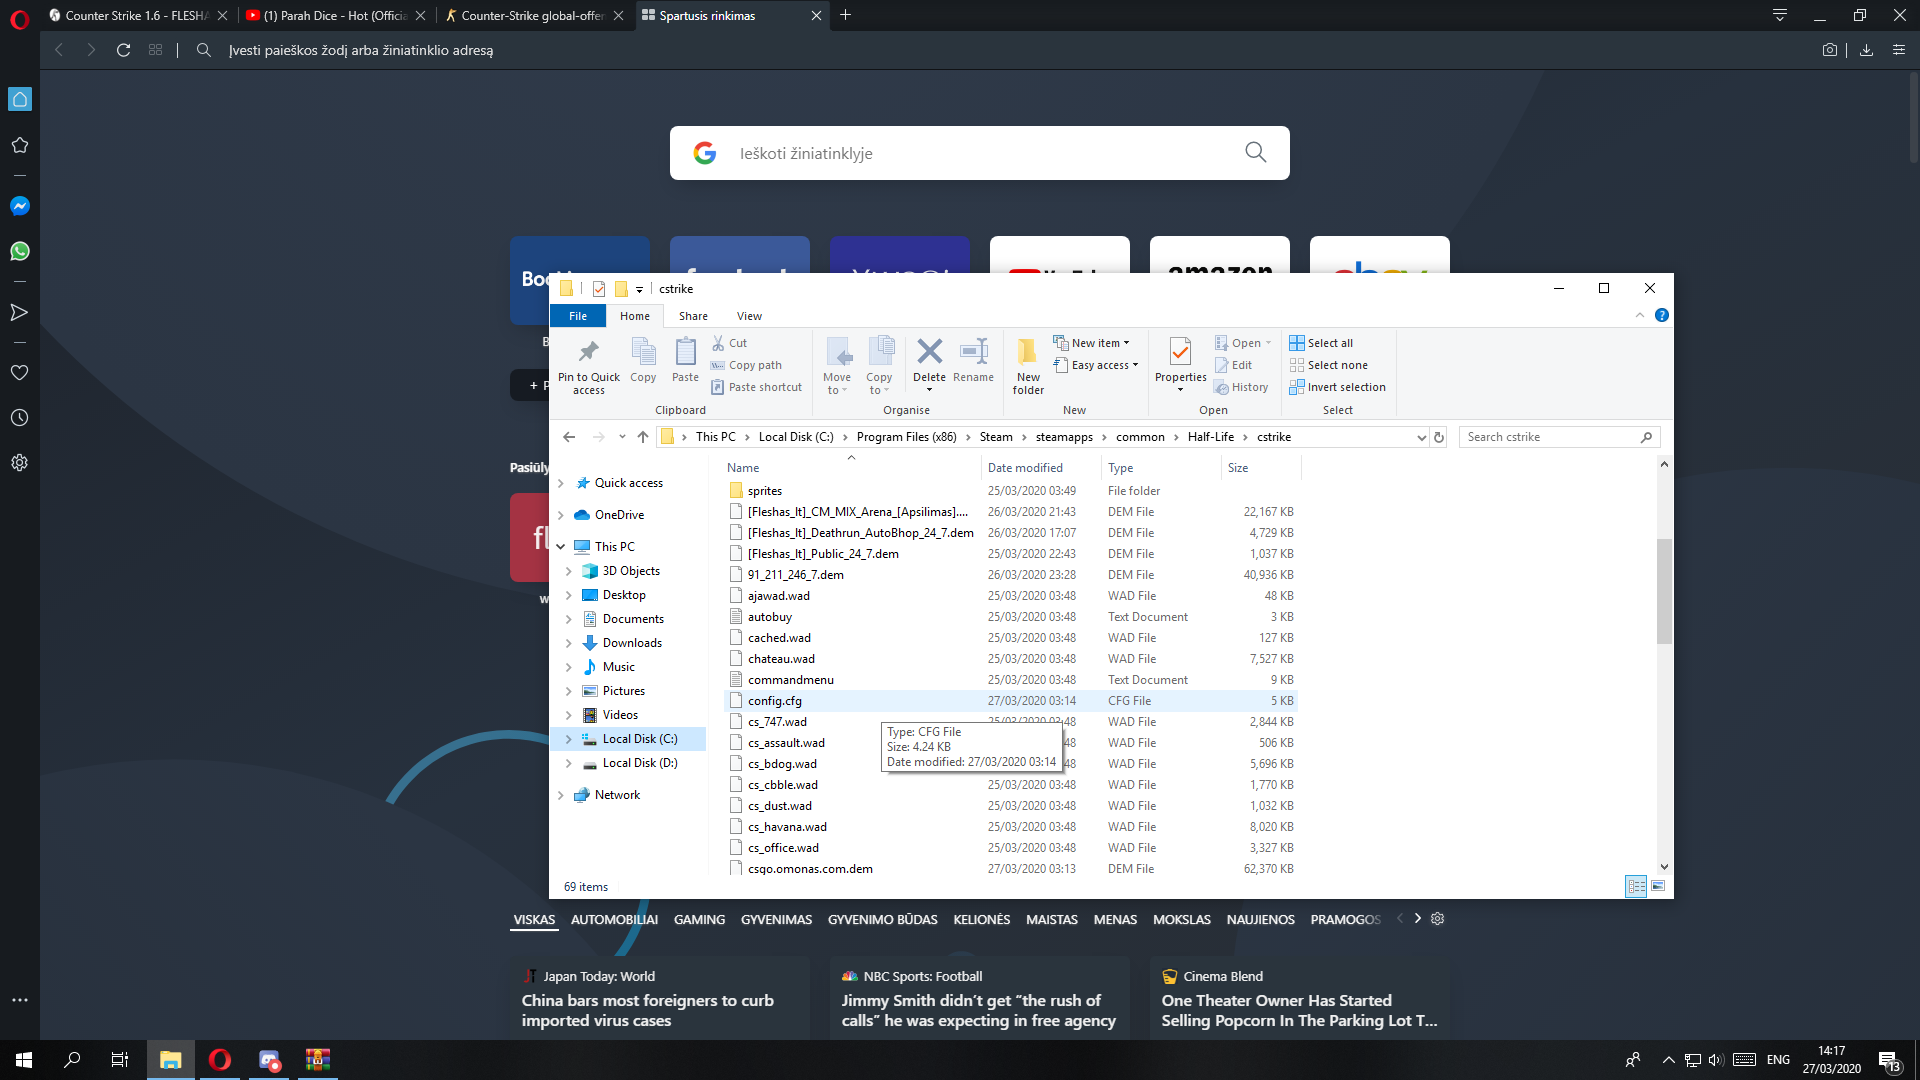
Task: Click Paste shortcut command
Action: [x=756, y=387]
